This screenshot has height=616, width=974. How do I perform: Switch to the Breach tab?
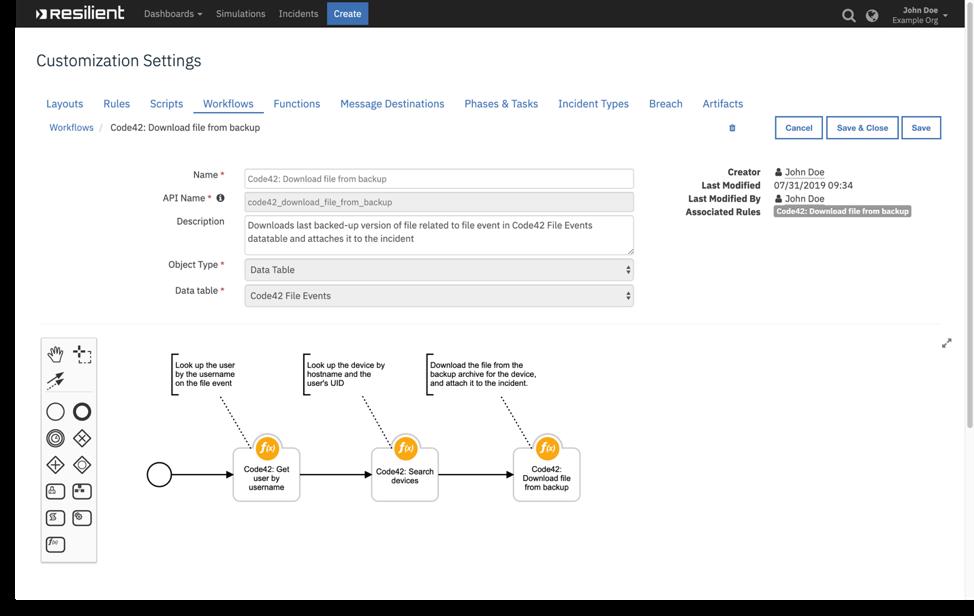pyautogui.click(x=666, y=104)
